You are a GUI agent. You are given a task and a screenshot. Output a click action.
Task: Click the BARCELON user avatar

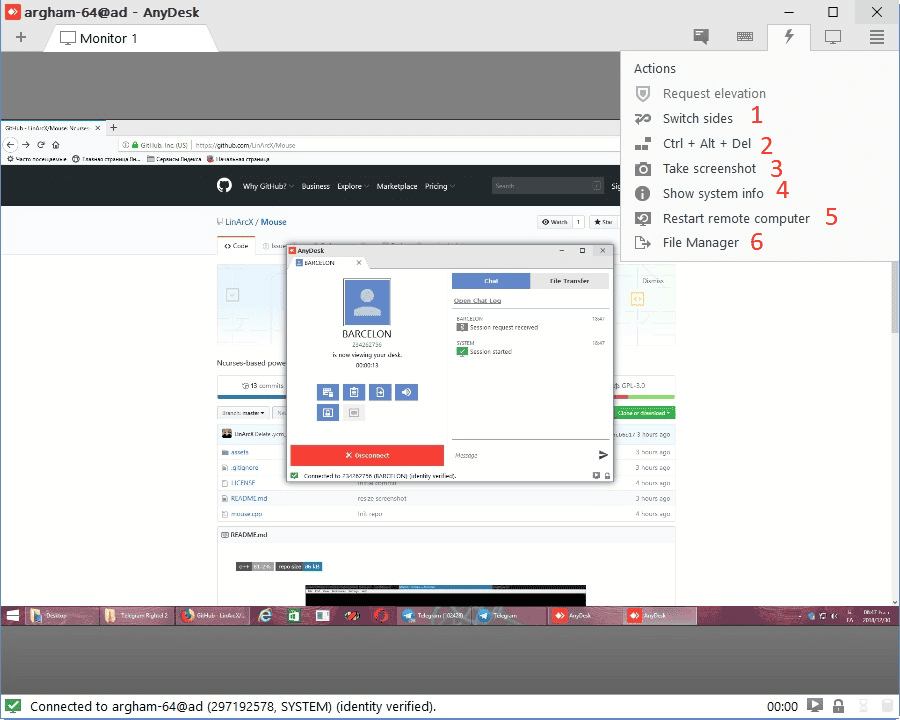(367, 302)
